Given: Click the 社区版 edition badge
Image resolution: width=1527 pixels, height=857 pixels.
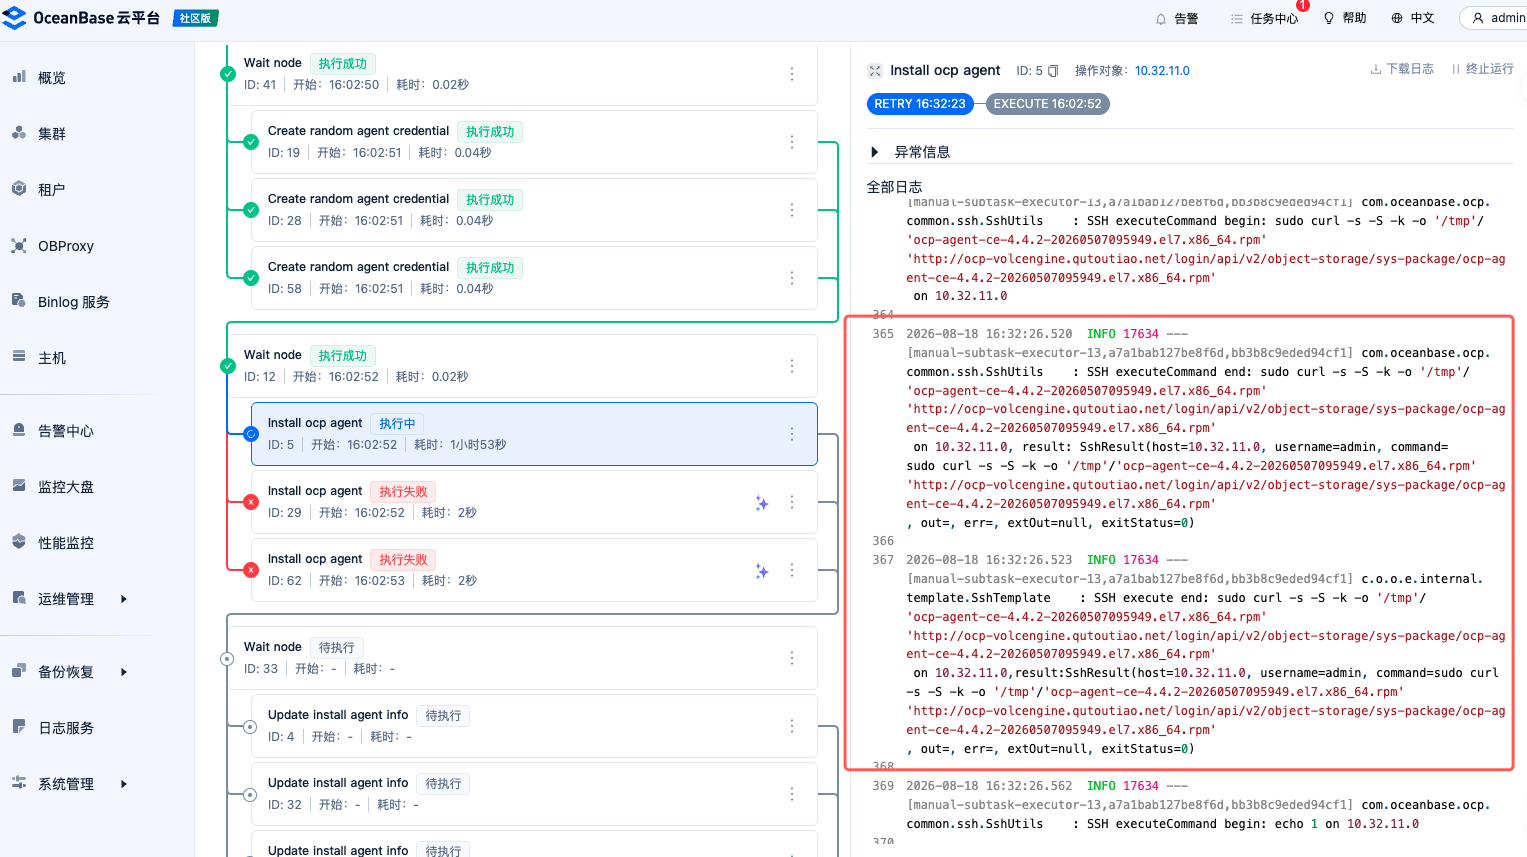Looking at the screenshot, I should click(x=196, y=18).
